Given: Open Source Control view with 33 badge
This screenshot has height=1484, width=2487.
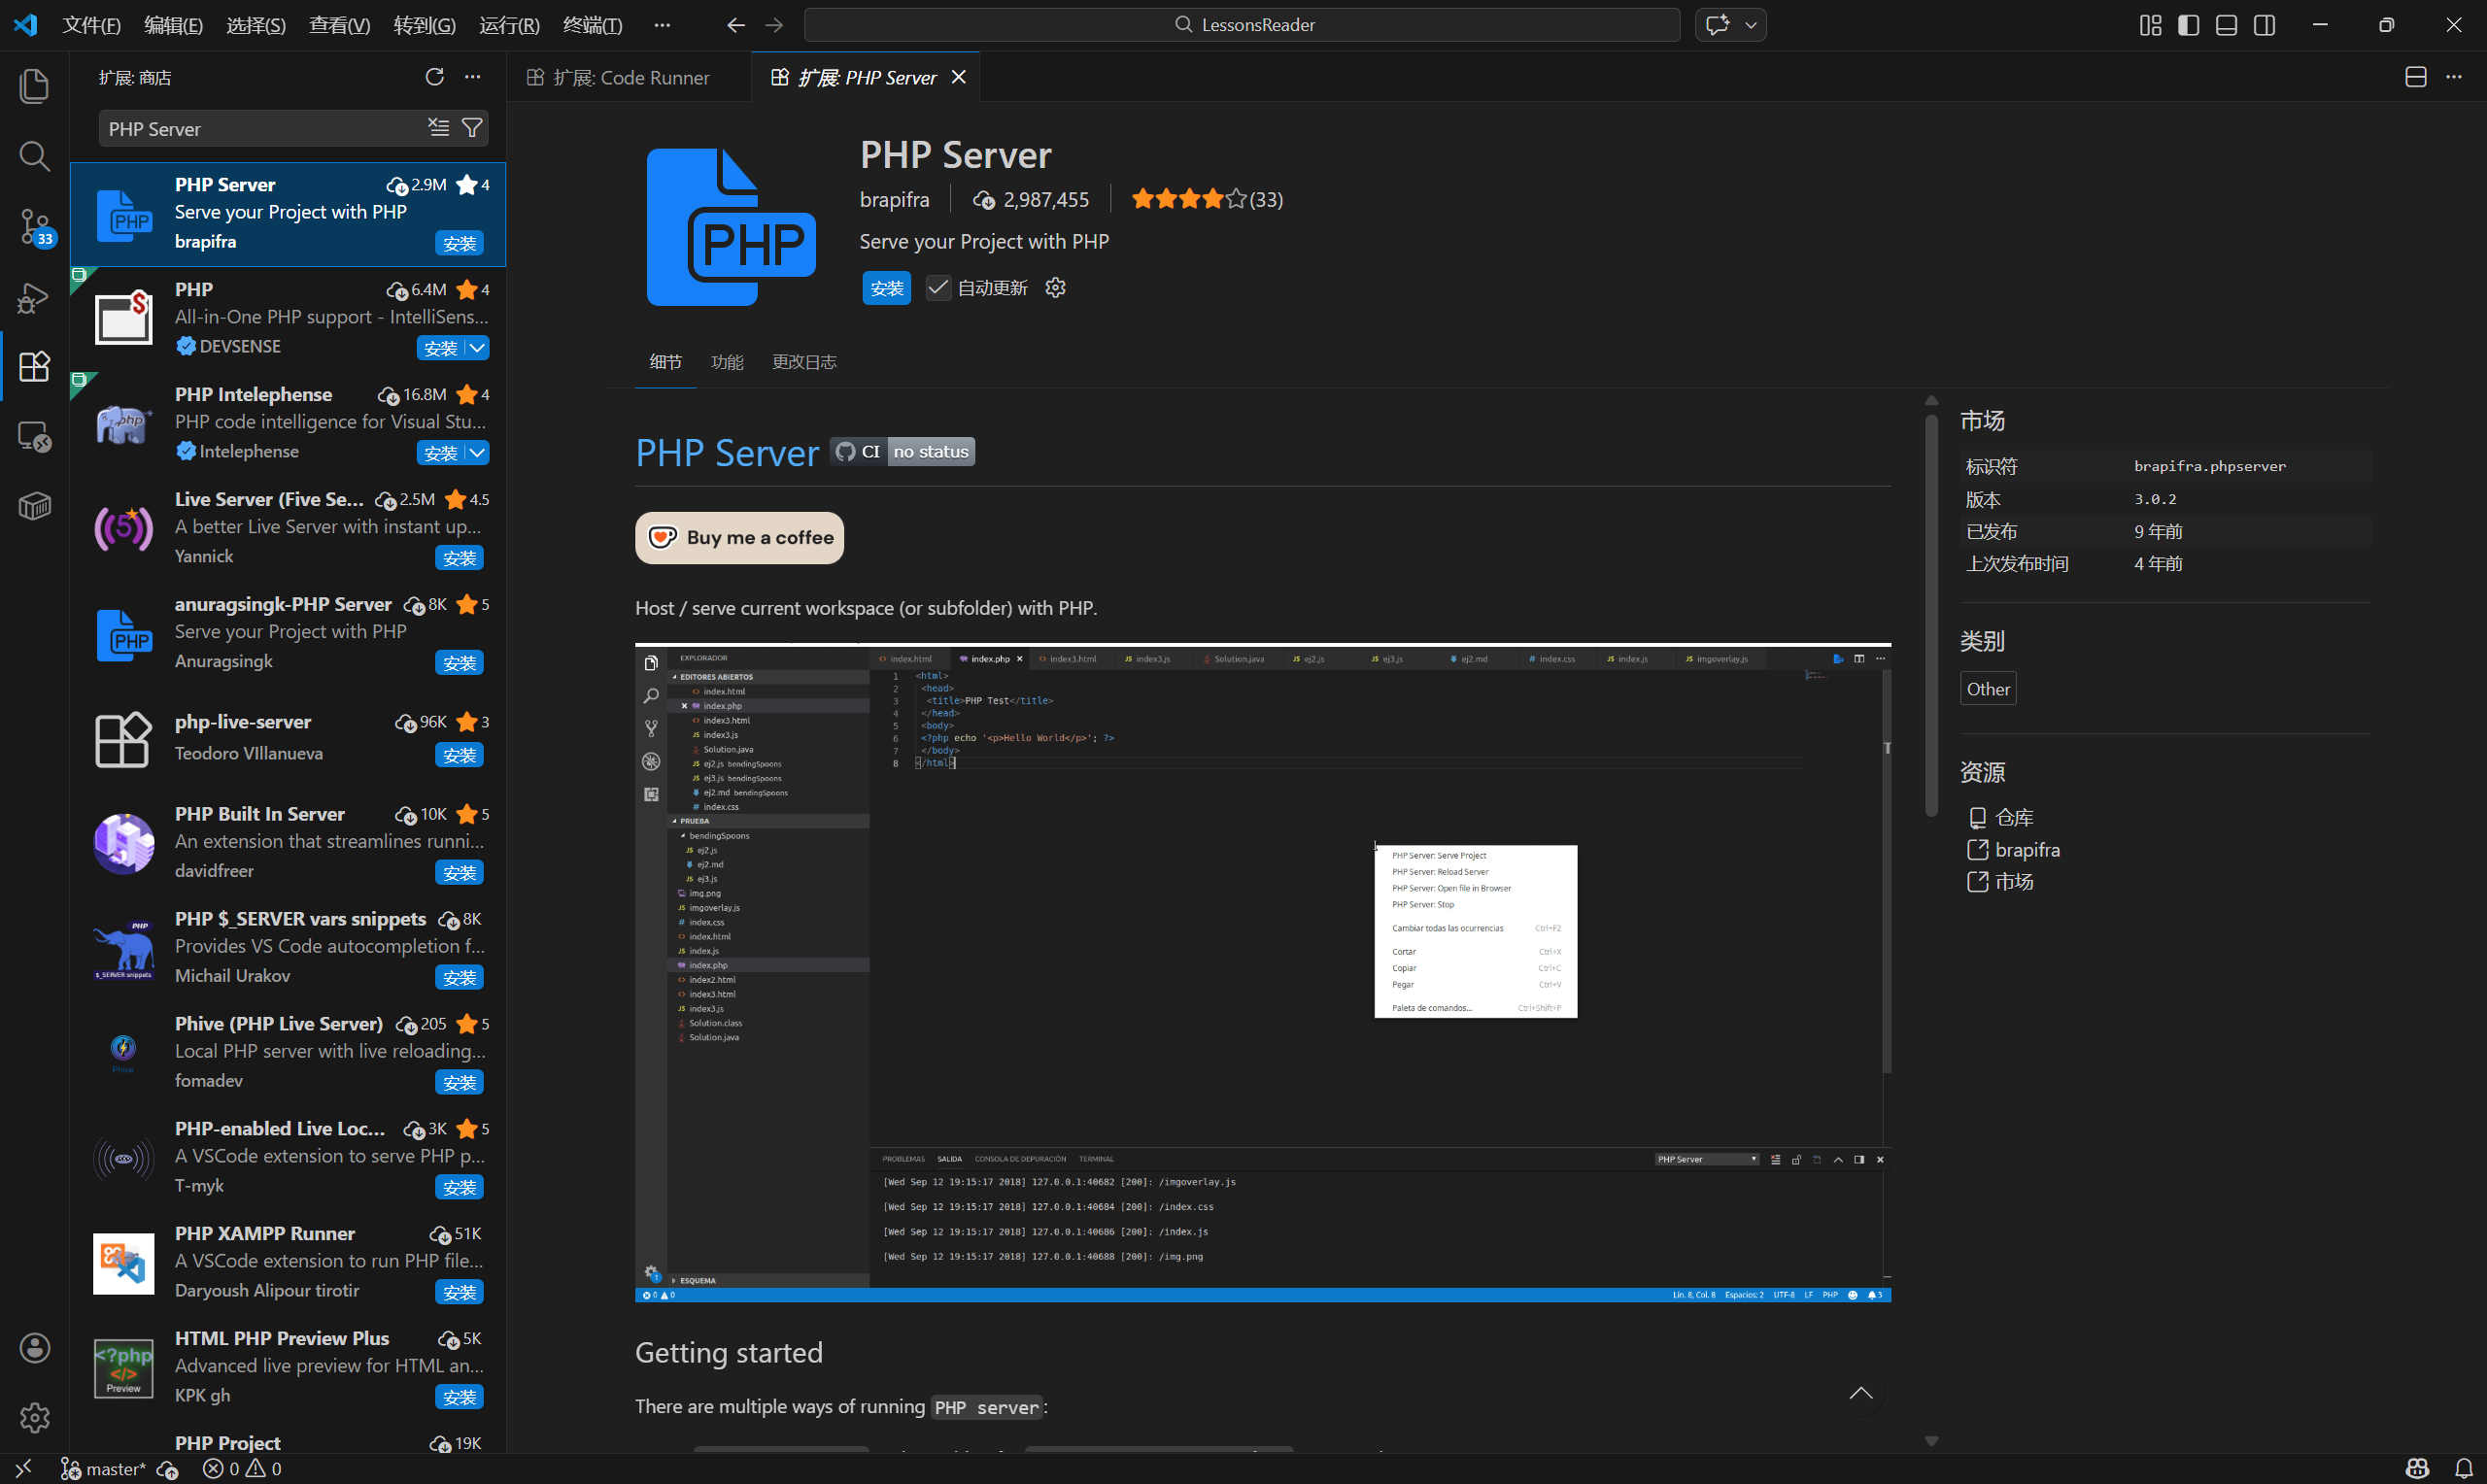Looking at the screenshot, I should (x=34, y=226).
